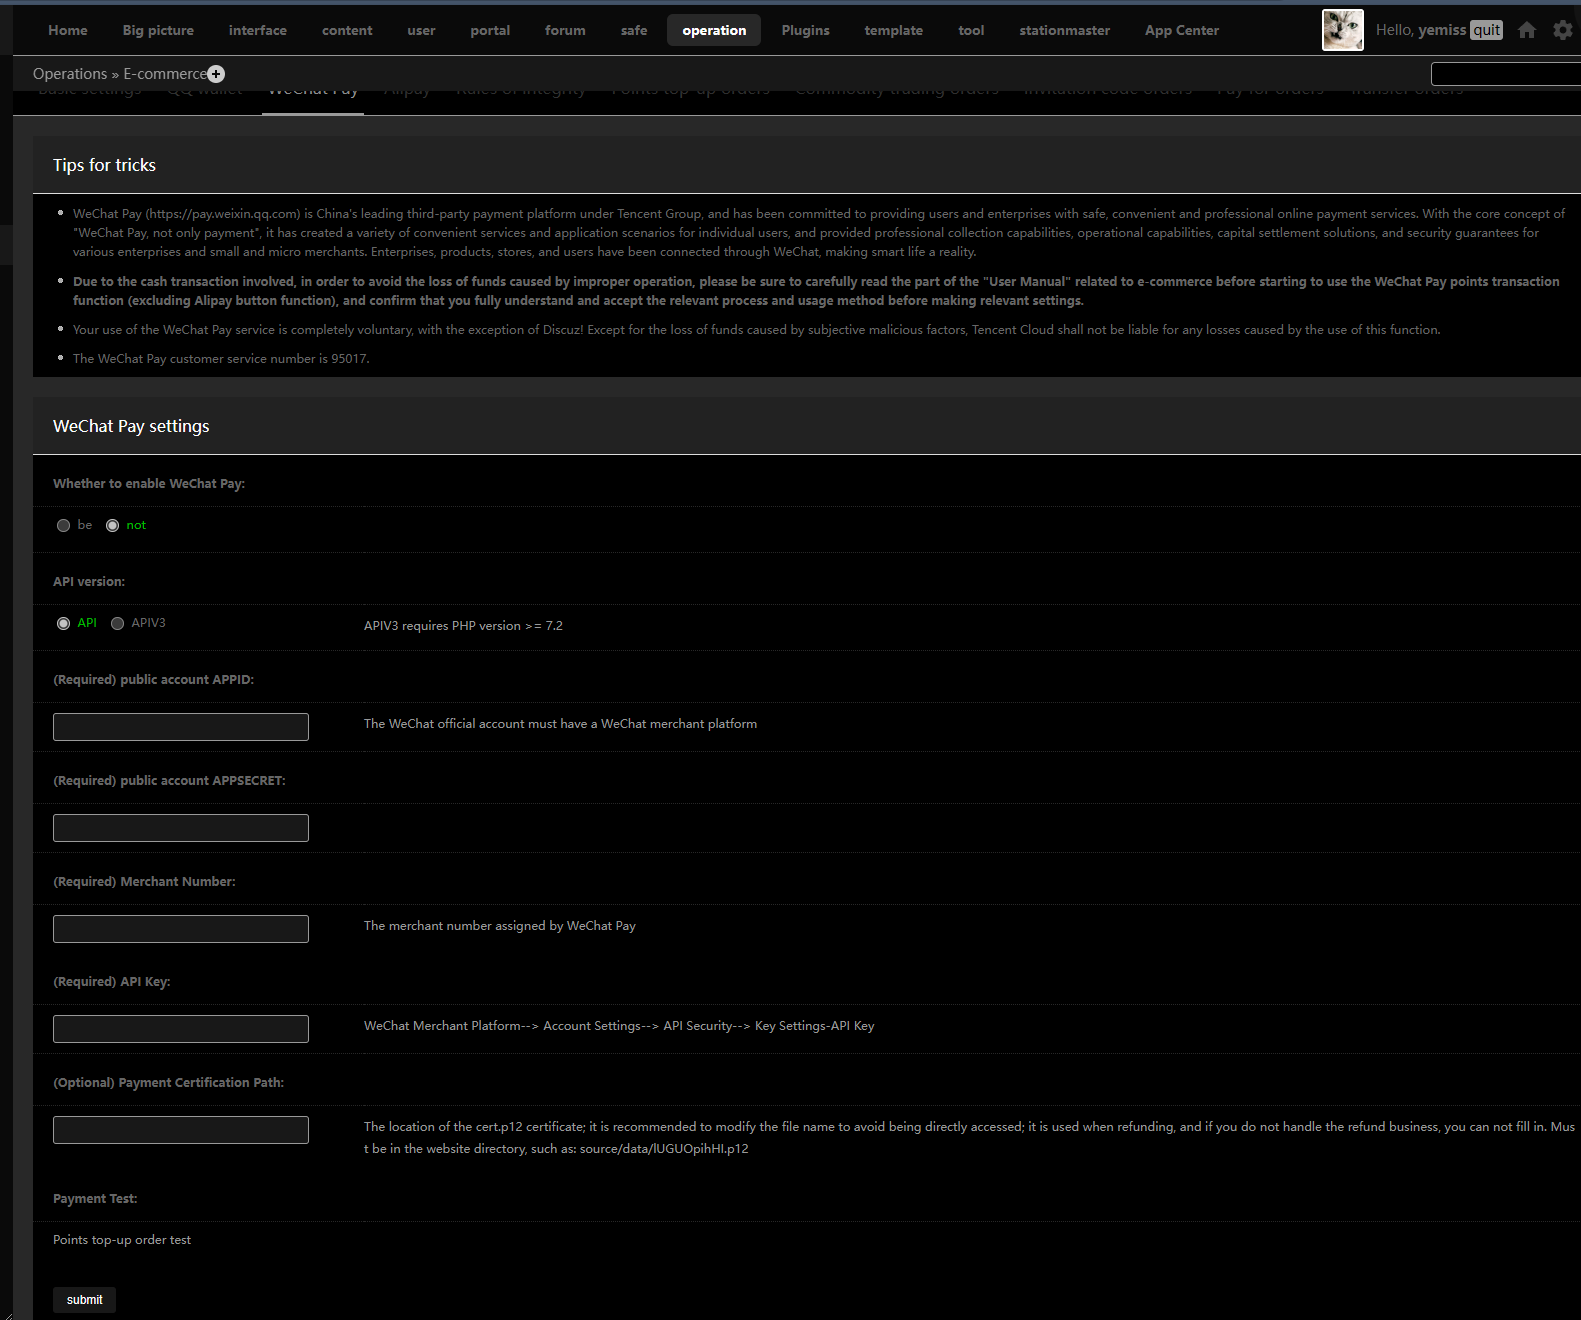Screen dimensions: 1581x1320
Task: Open the forum menu
Action: (565, 30)
